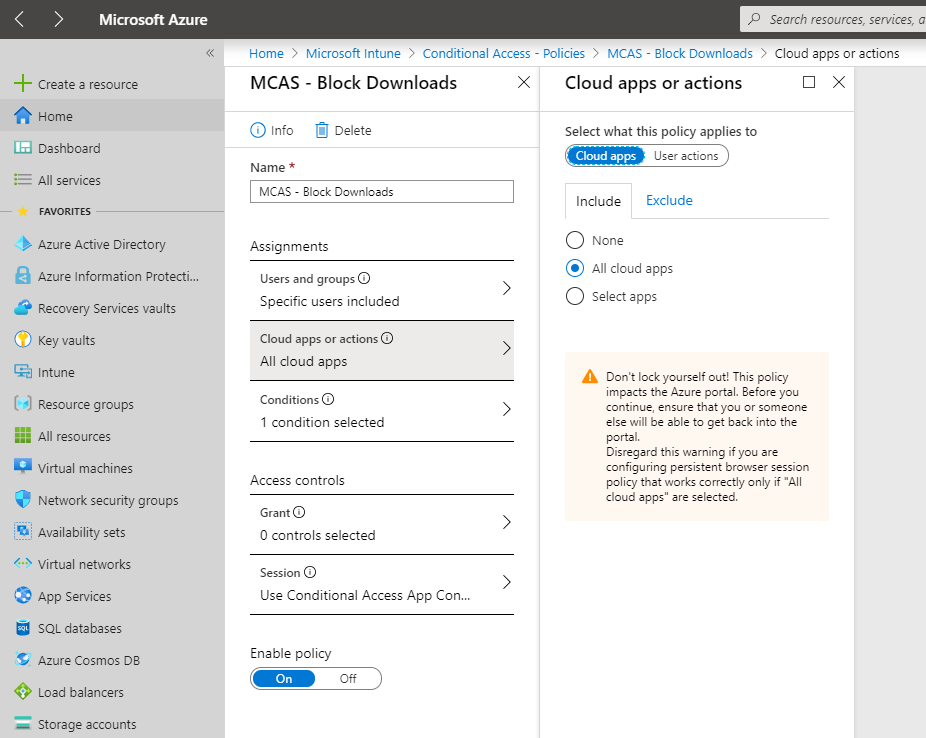Open the Network security groups shield icon
This screenshot has width=926, height=738.
point(22,499)
